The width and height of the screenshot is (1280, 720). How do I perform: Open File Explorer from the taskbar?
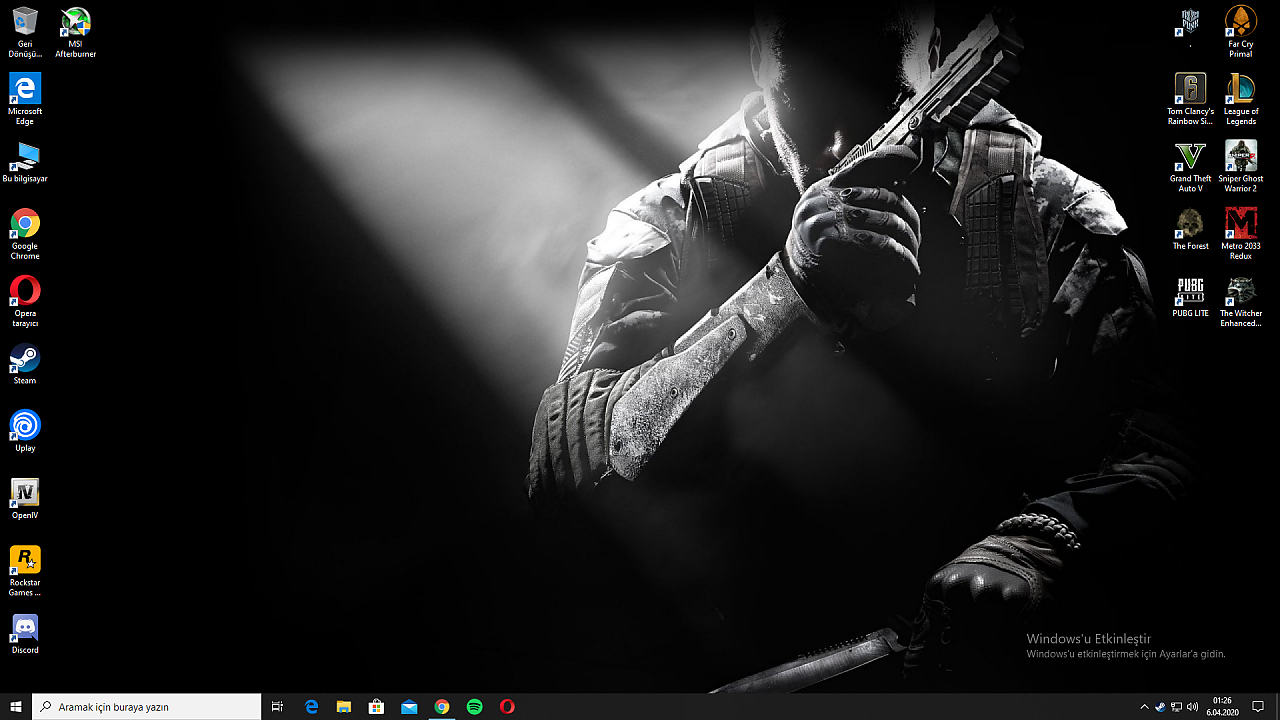coord(344,706)
